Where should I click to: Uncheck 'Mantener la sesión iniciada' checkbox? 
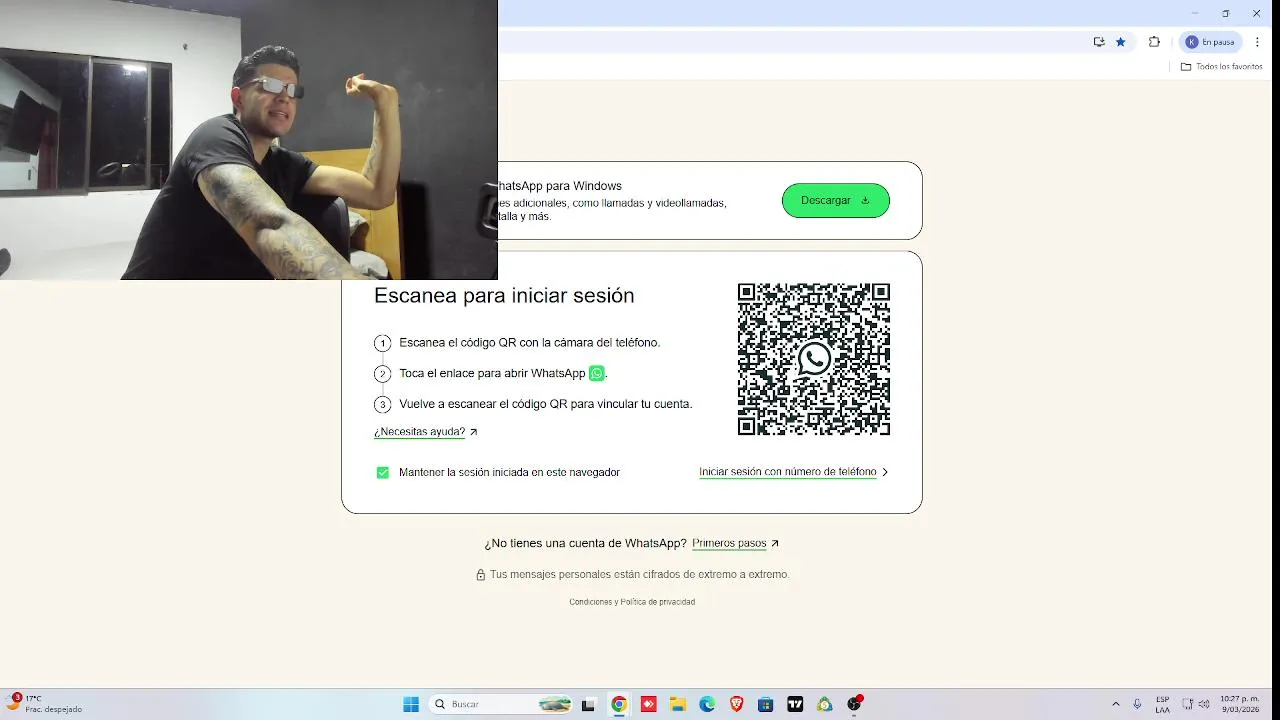click(382, 472)
